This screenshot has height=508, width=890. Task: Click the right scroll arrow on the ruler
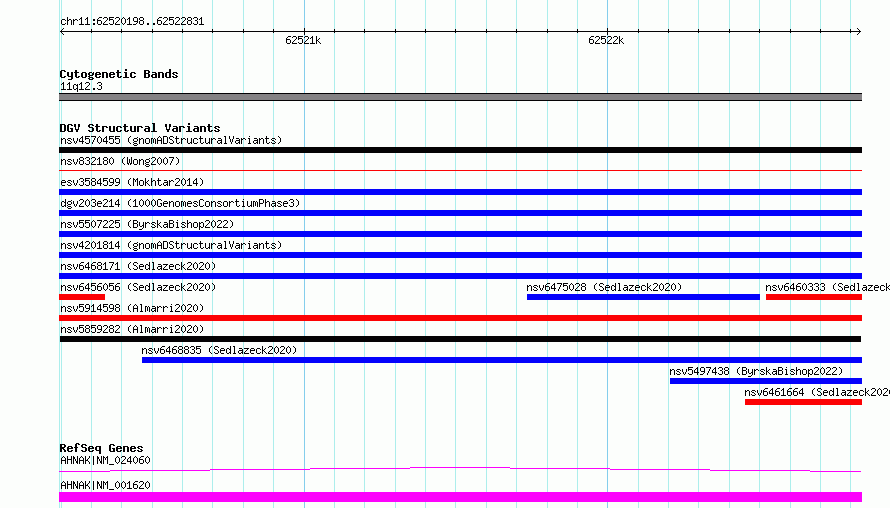point(858,32)
